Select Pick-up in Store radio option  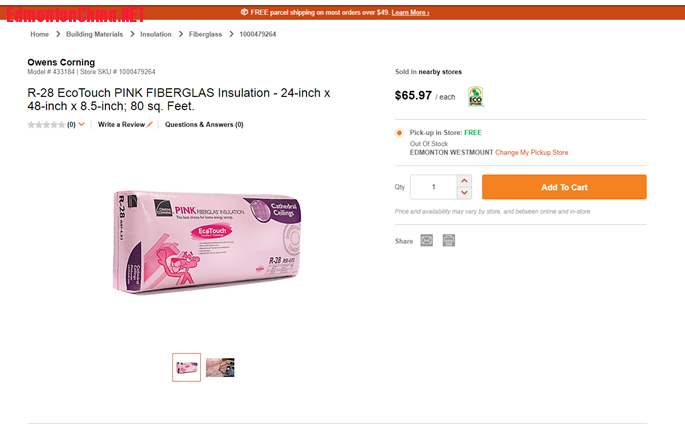[400, 132]
